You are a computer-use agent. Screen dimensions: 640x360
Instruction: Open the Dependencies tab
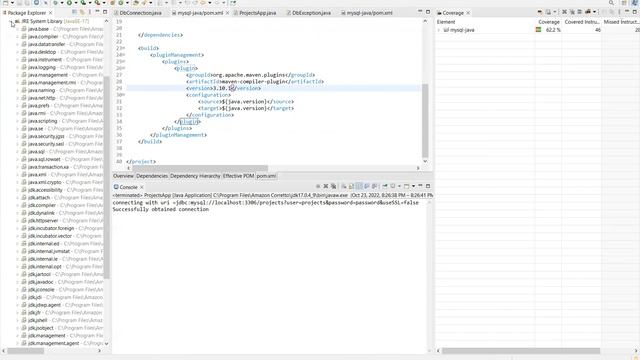pyautogui.click(x=152, y=176)
